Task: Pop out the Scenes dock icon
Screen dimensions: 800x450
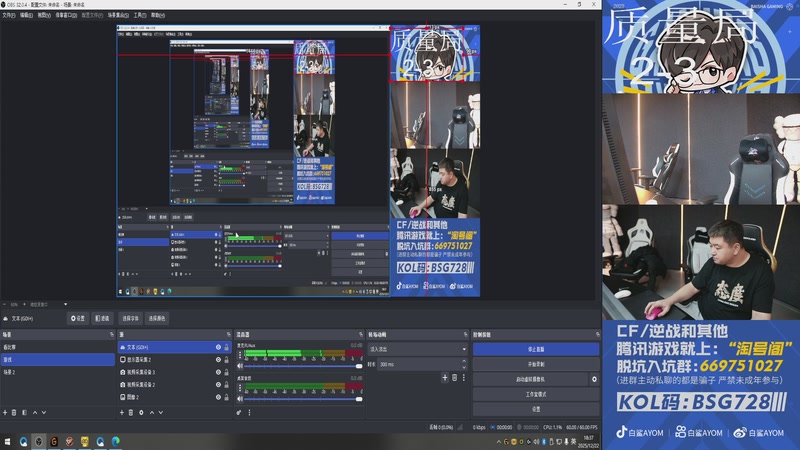Action: click(112, 335)
